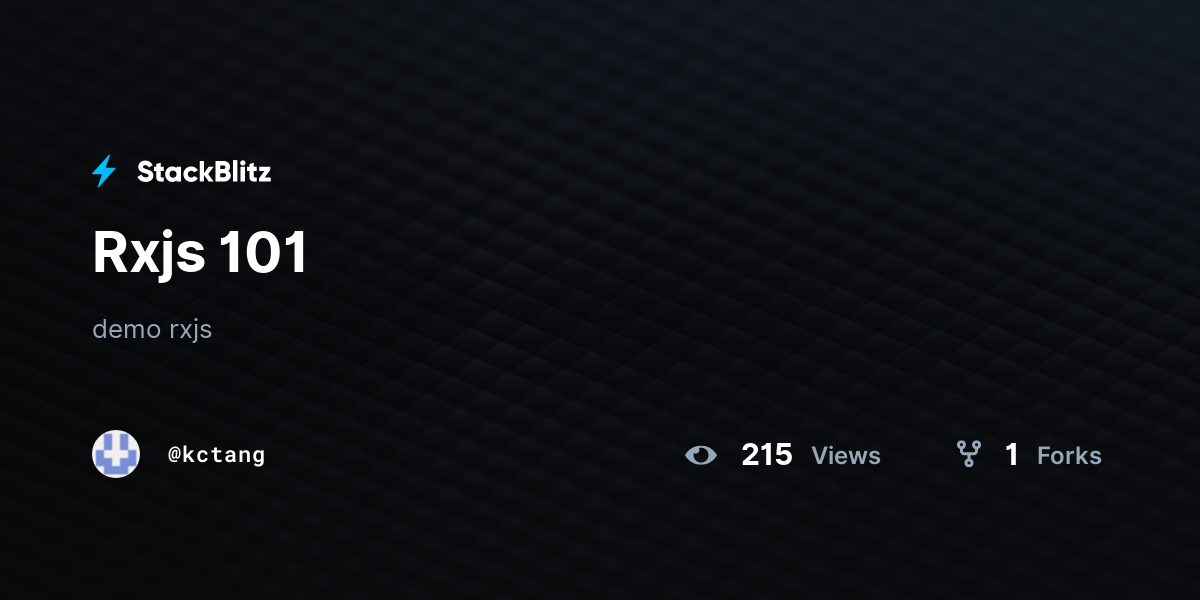
Task: Click the StackBlitz lightning bolt logo
Action: tap(104, 172)
